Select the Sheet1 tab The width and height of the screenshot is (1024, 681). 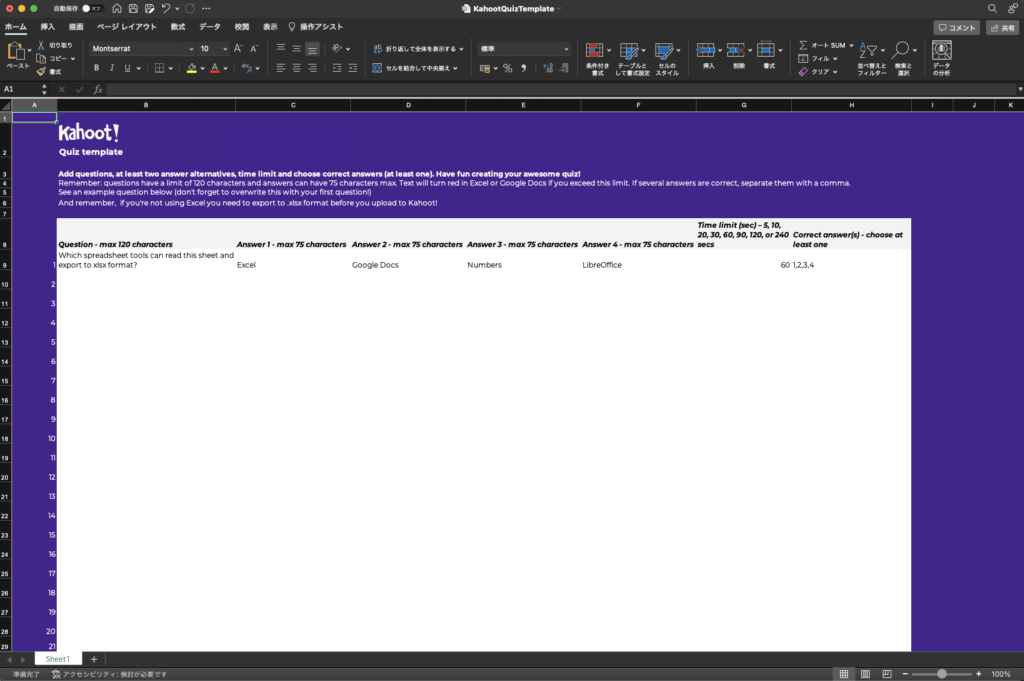(57, 659)
